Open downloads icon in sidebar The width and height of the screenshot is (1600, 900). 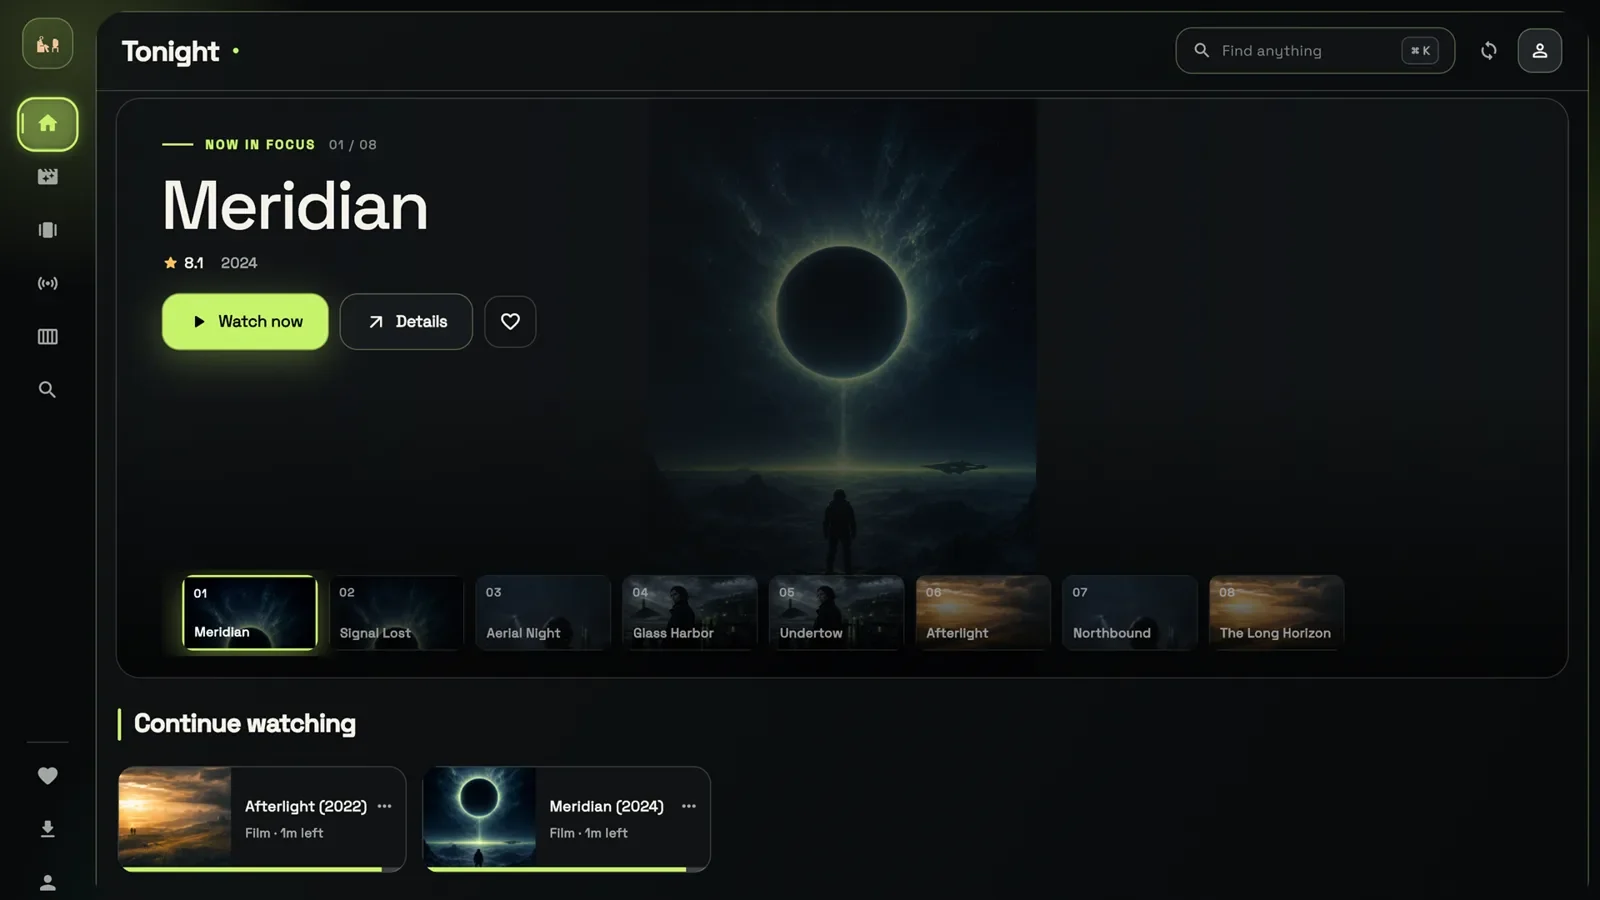(x=47, y=829)
